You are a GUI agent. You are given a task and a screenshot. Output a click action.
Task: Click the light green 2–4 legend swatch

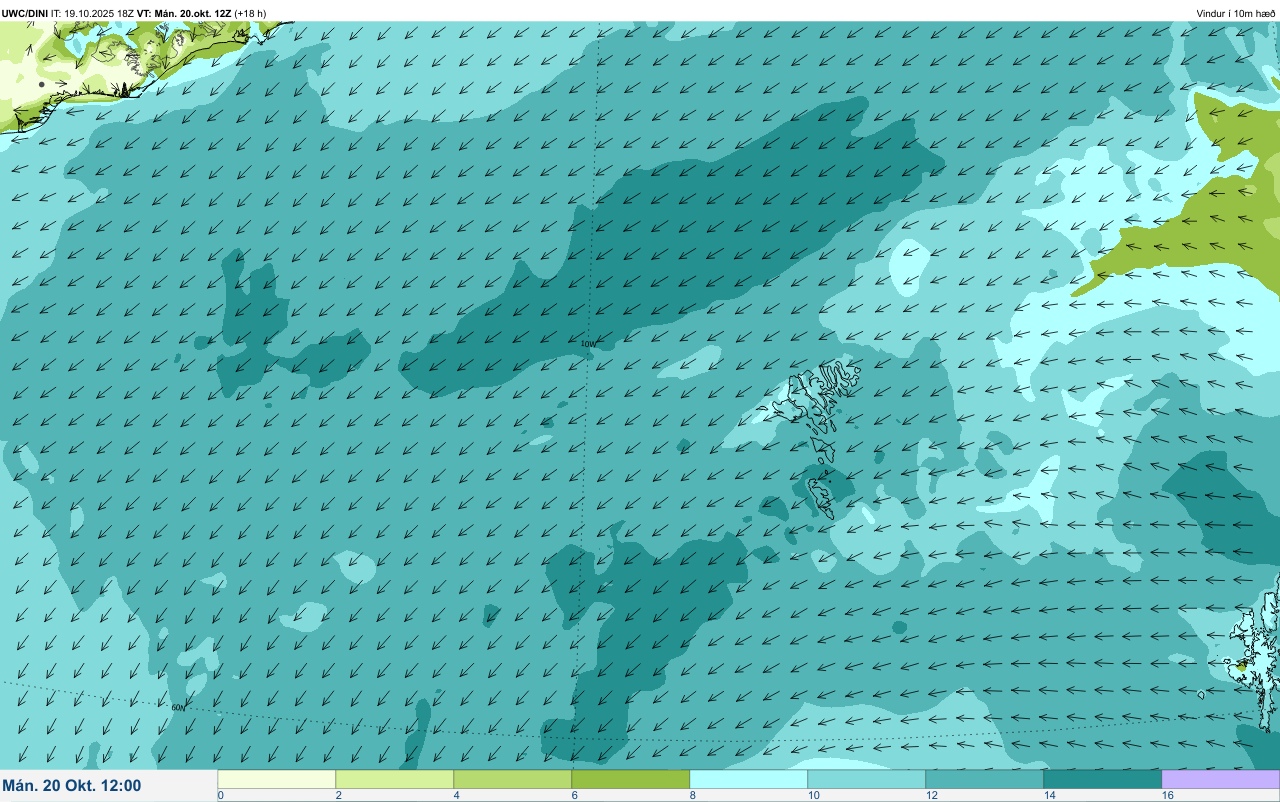pos(395,779)
